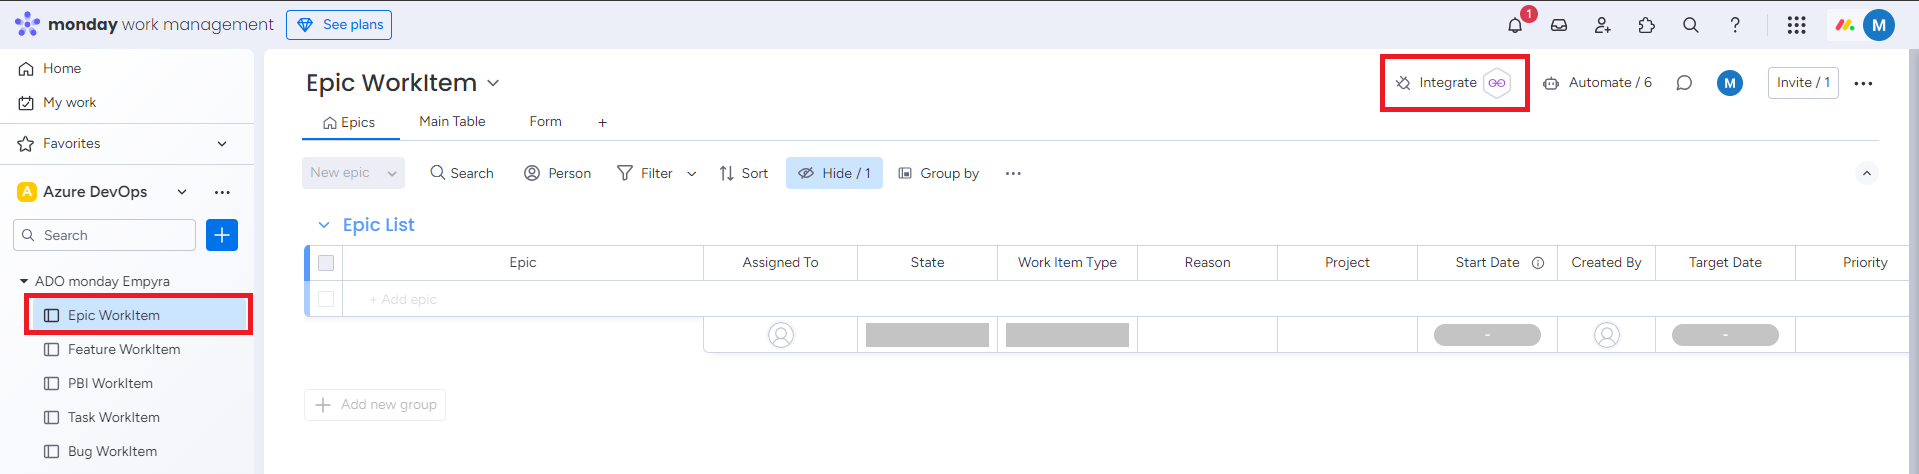Click the sidebar Search field

point(104,235)
